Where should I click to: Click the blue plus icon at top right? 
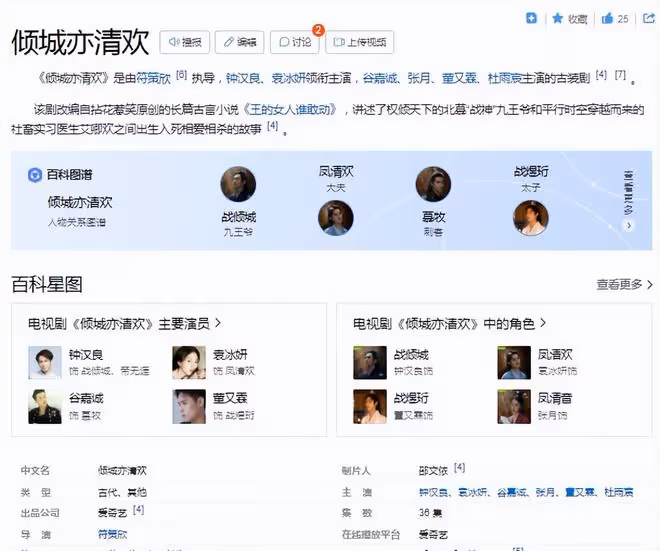(x=531, y=18)
